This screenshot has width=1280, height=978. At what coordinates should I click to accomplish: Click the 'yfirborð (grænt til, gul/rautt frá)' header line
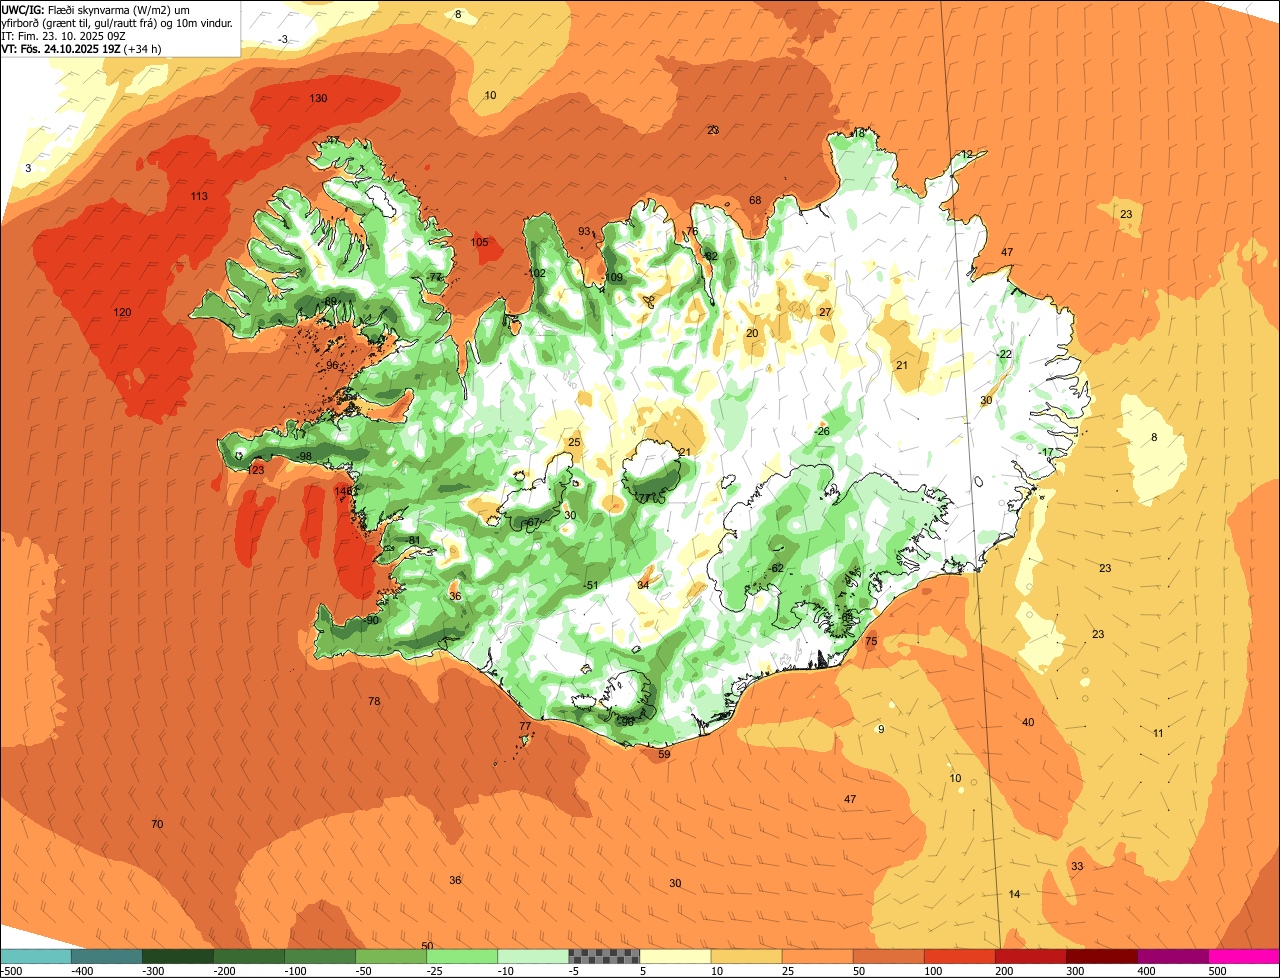pos(117,22)
